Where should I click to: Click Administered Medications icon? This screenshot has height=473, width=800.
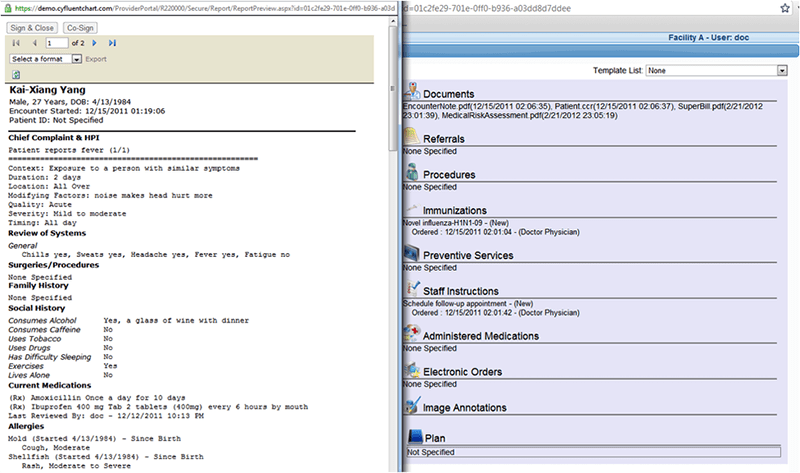(412, 333)
